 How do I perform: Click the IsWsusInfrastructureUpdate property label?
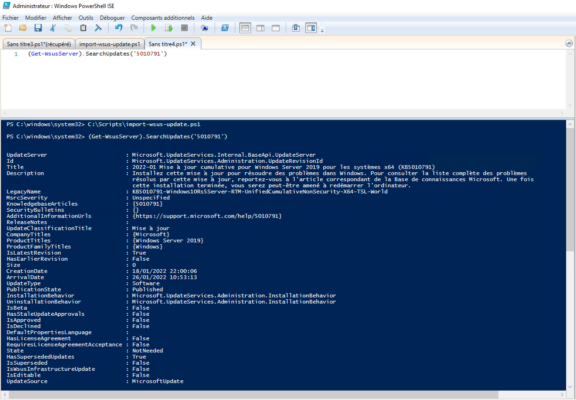(51, 369)
